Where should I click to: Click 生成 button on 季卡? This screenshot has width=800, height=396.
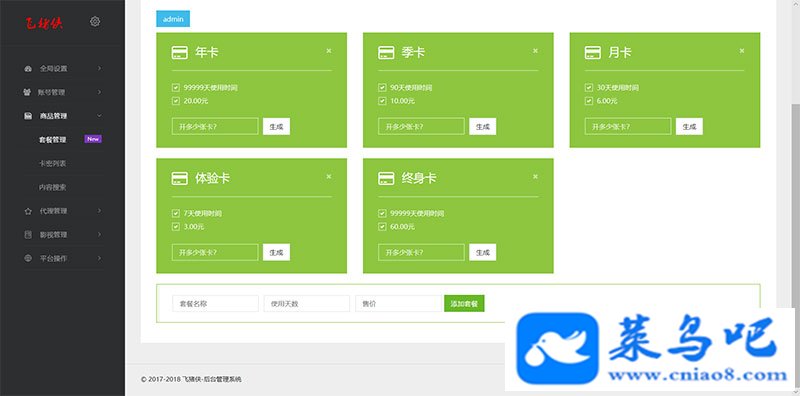click(x=483, y=127)
